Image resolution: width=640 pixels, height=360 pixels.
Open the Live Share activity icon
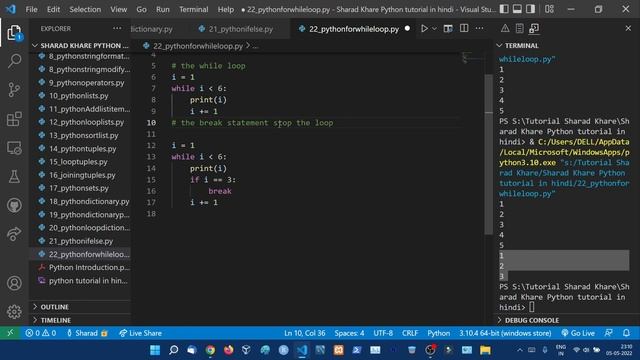coord(14,234)
